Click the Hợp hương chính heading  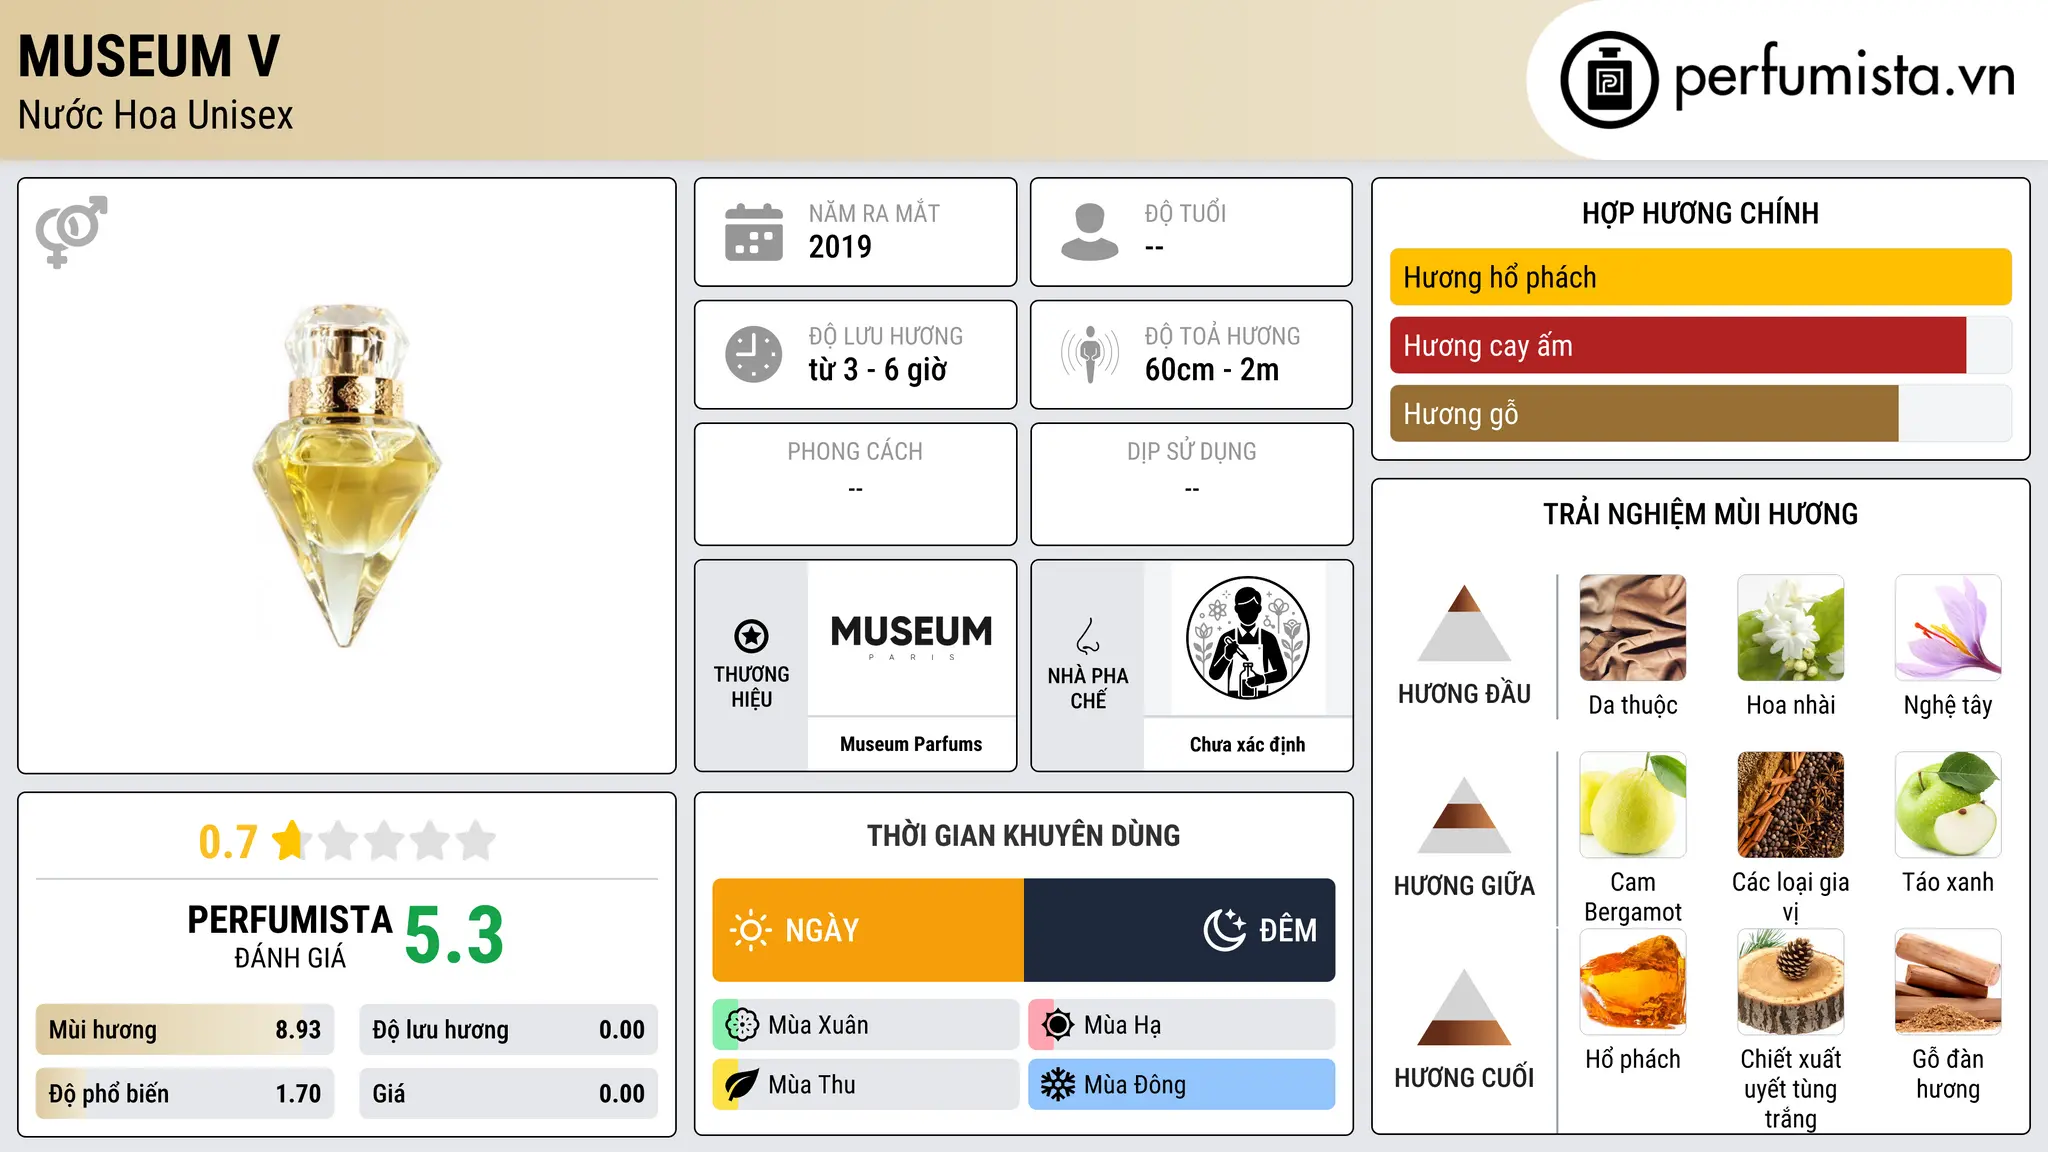(x=1700, y=213)
